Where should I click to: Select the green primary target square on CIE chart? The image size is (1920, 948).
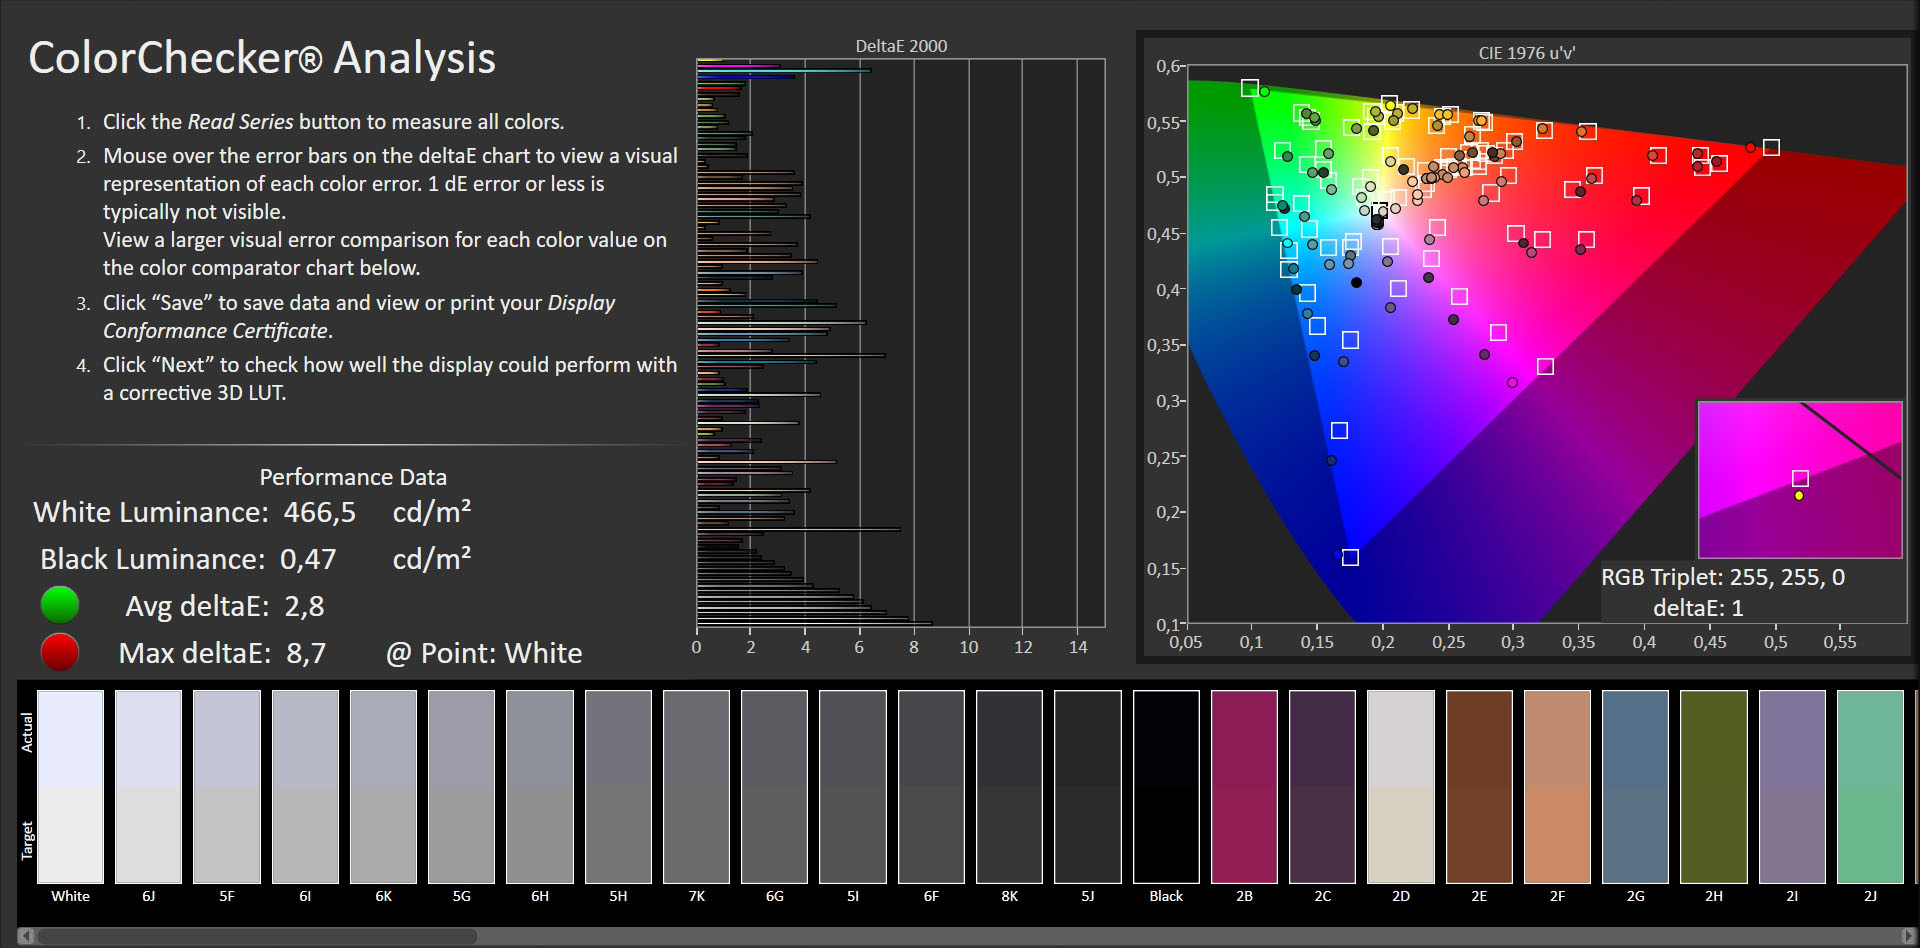tap(1250, 88)
